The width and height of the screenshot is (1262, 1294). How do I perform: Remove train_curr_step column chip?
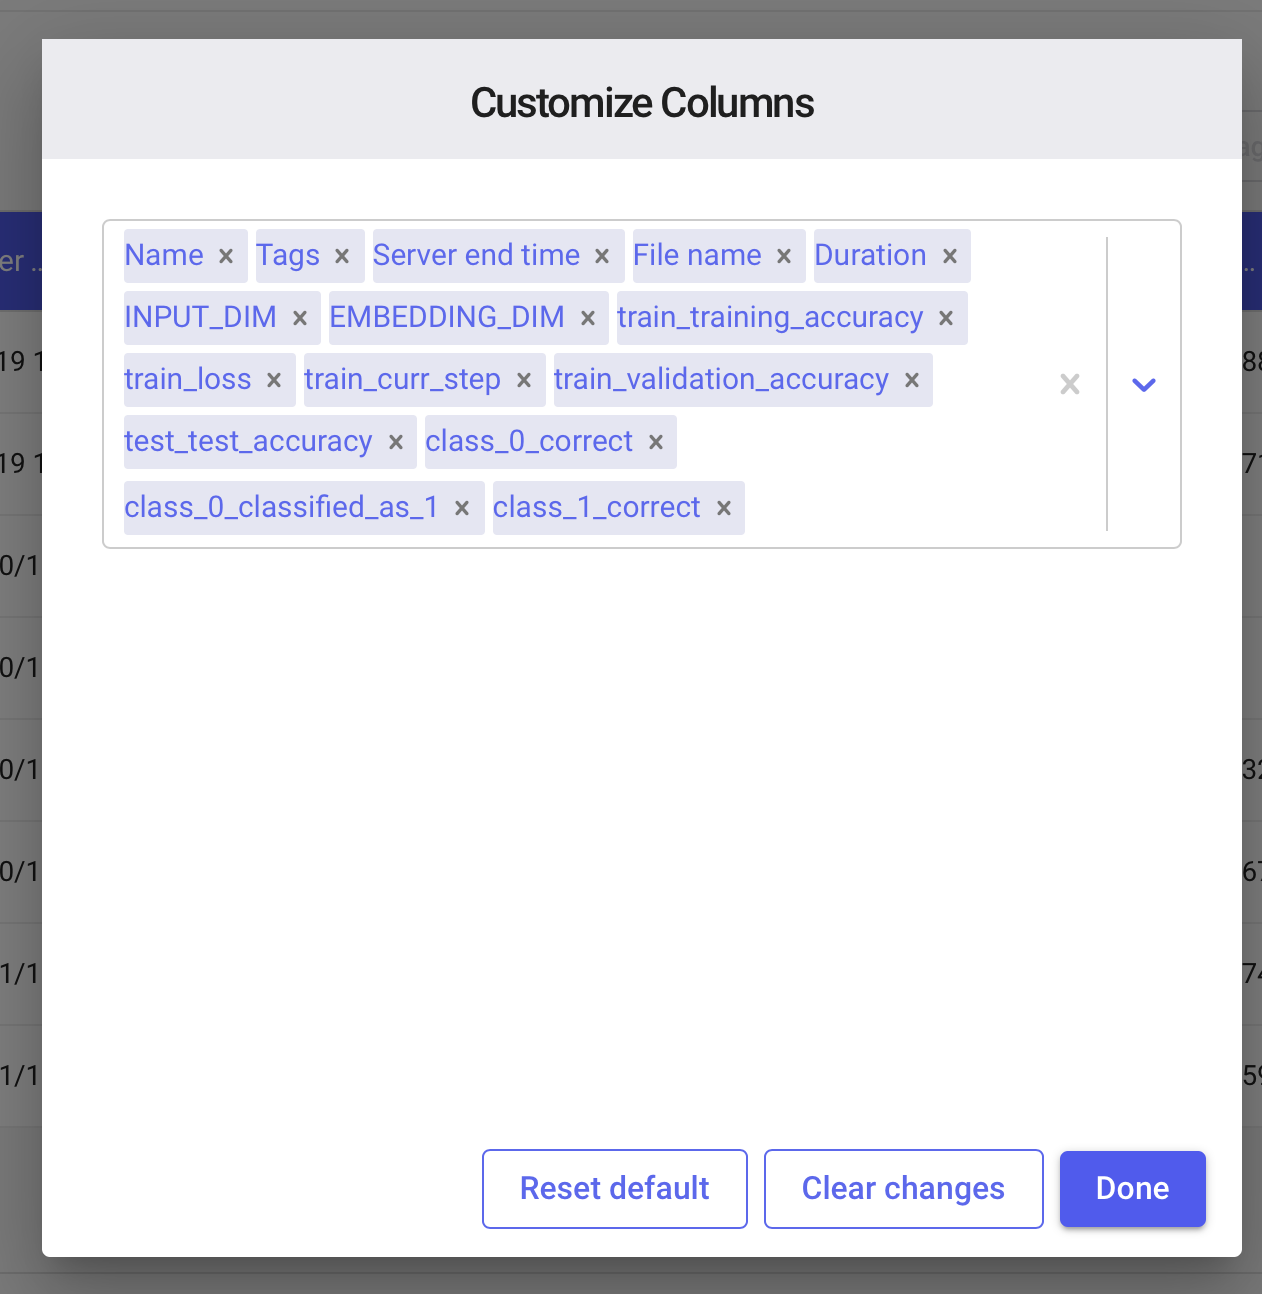(x=524, y=380)
